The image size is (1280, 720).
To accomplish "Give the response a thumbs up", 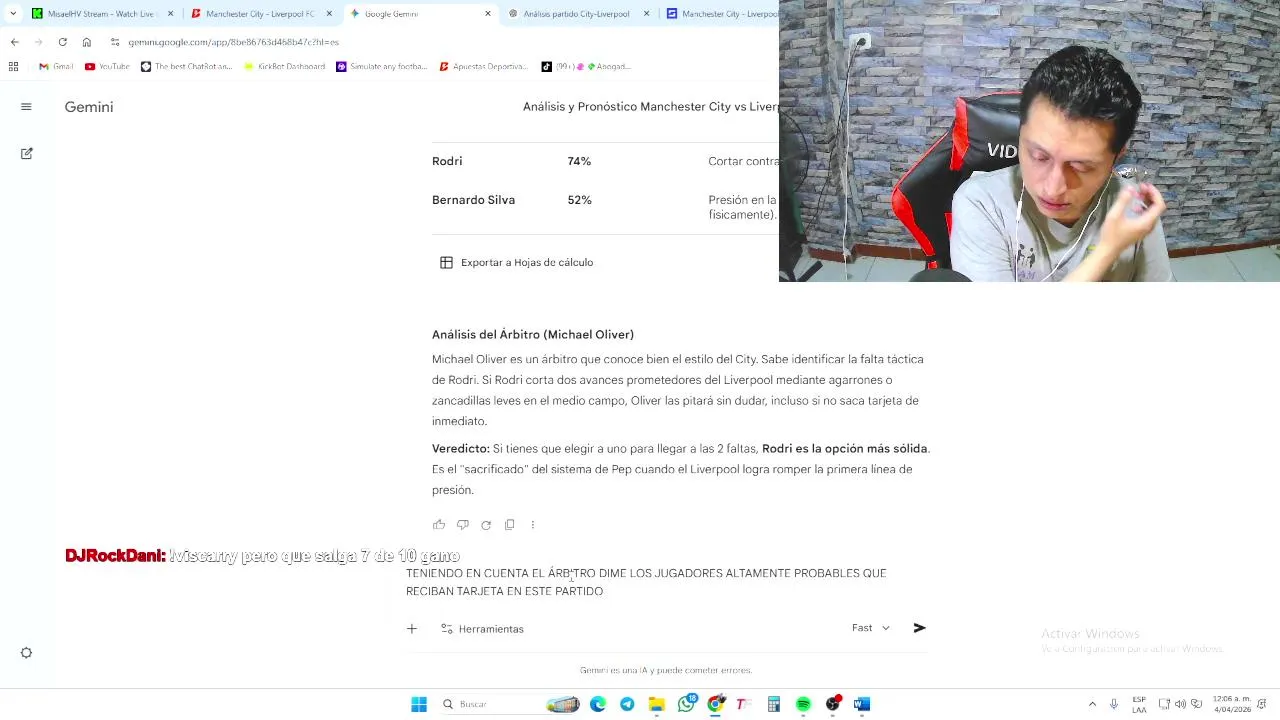I will pyautogui.click(x=439, y=524).
